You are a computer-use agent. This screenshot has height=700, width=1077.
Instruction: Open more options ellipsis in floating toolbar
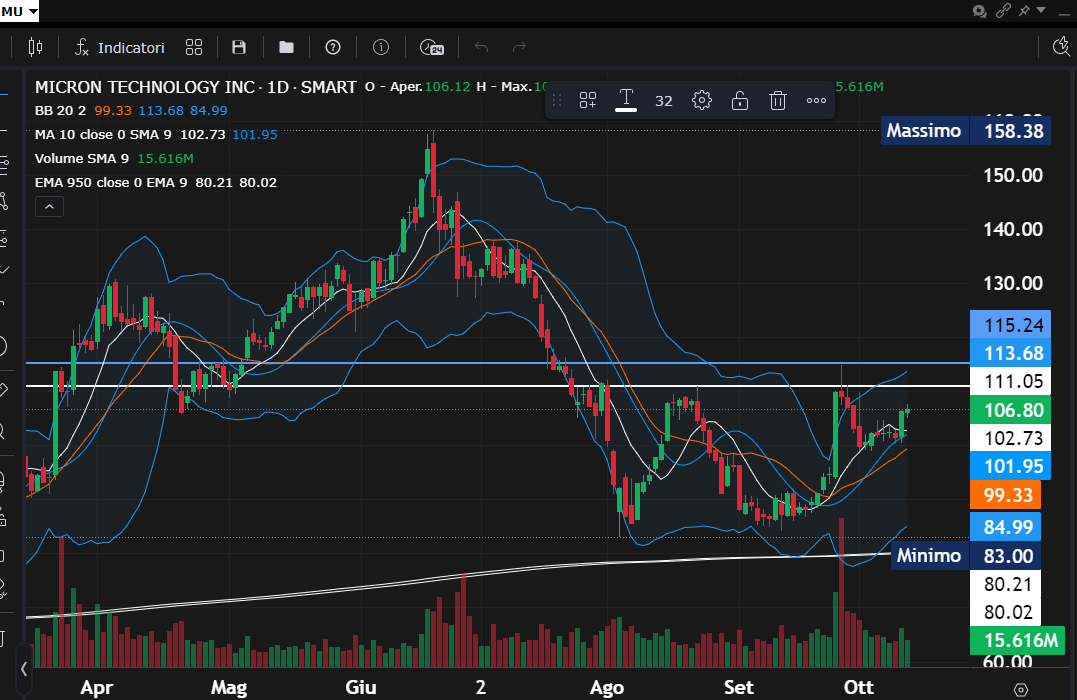click(x=816, y=100)
